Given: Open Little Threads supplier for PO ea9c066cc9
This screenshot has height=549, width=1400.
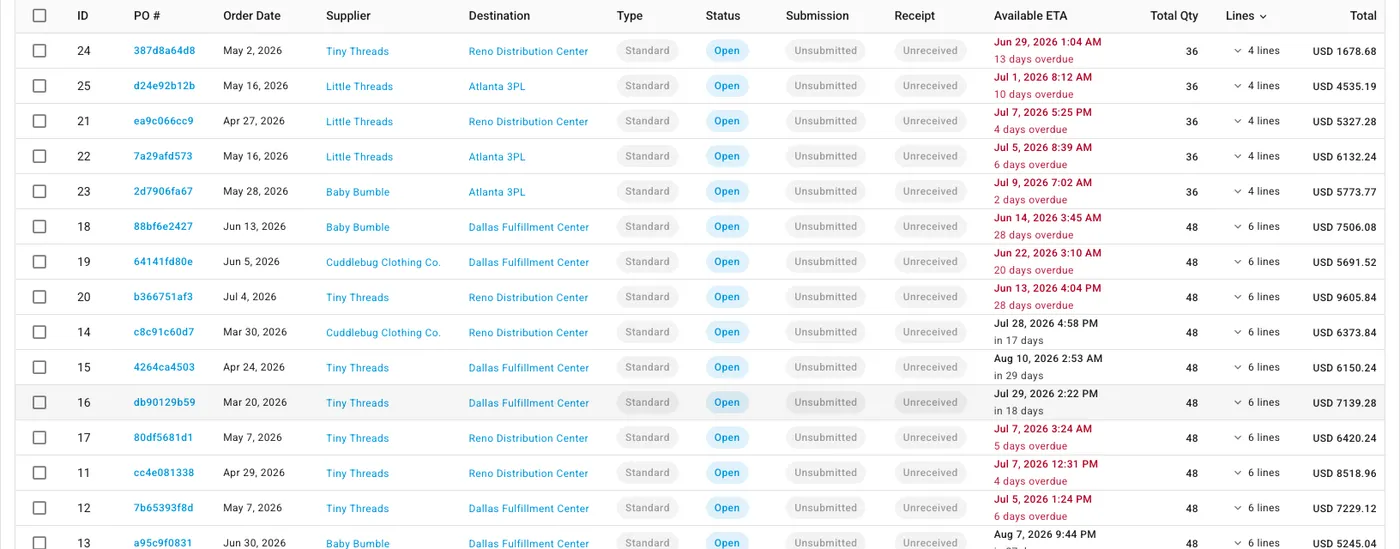Looking at the screenshot, I should click(359, 121).
